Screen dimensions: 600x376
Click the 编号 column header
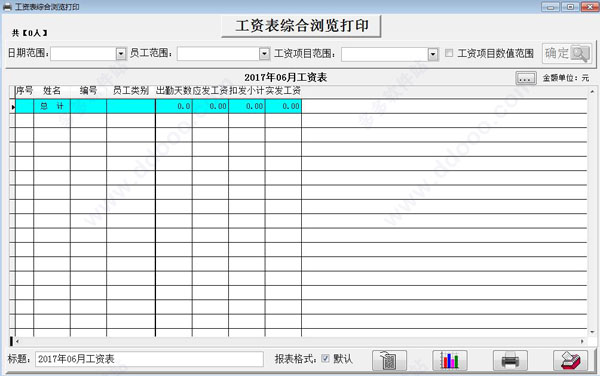point(88,91)
